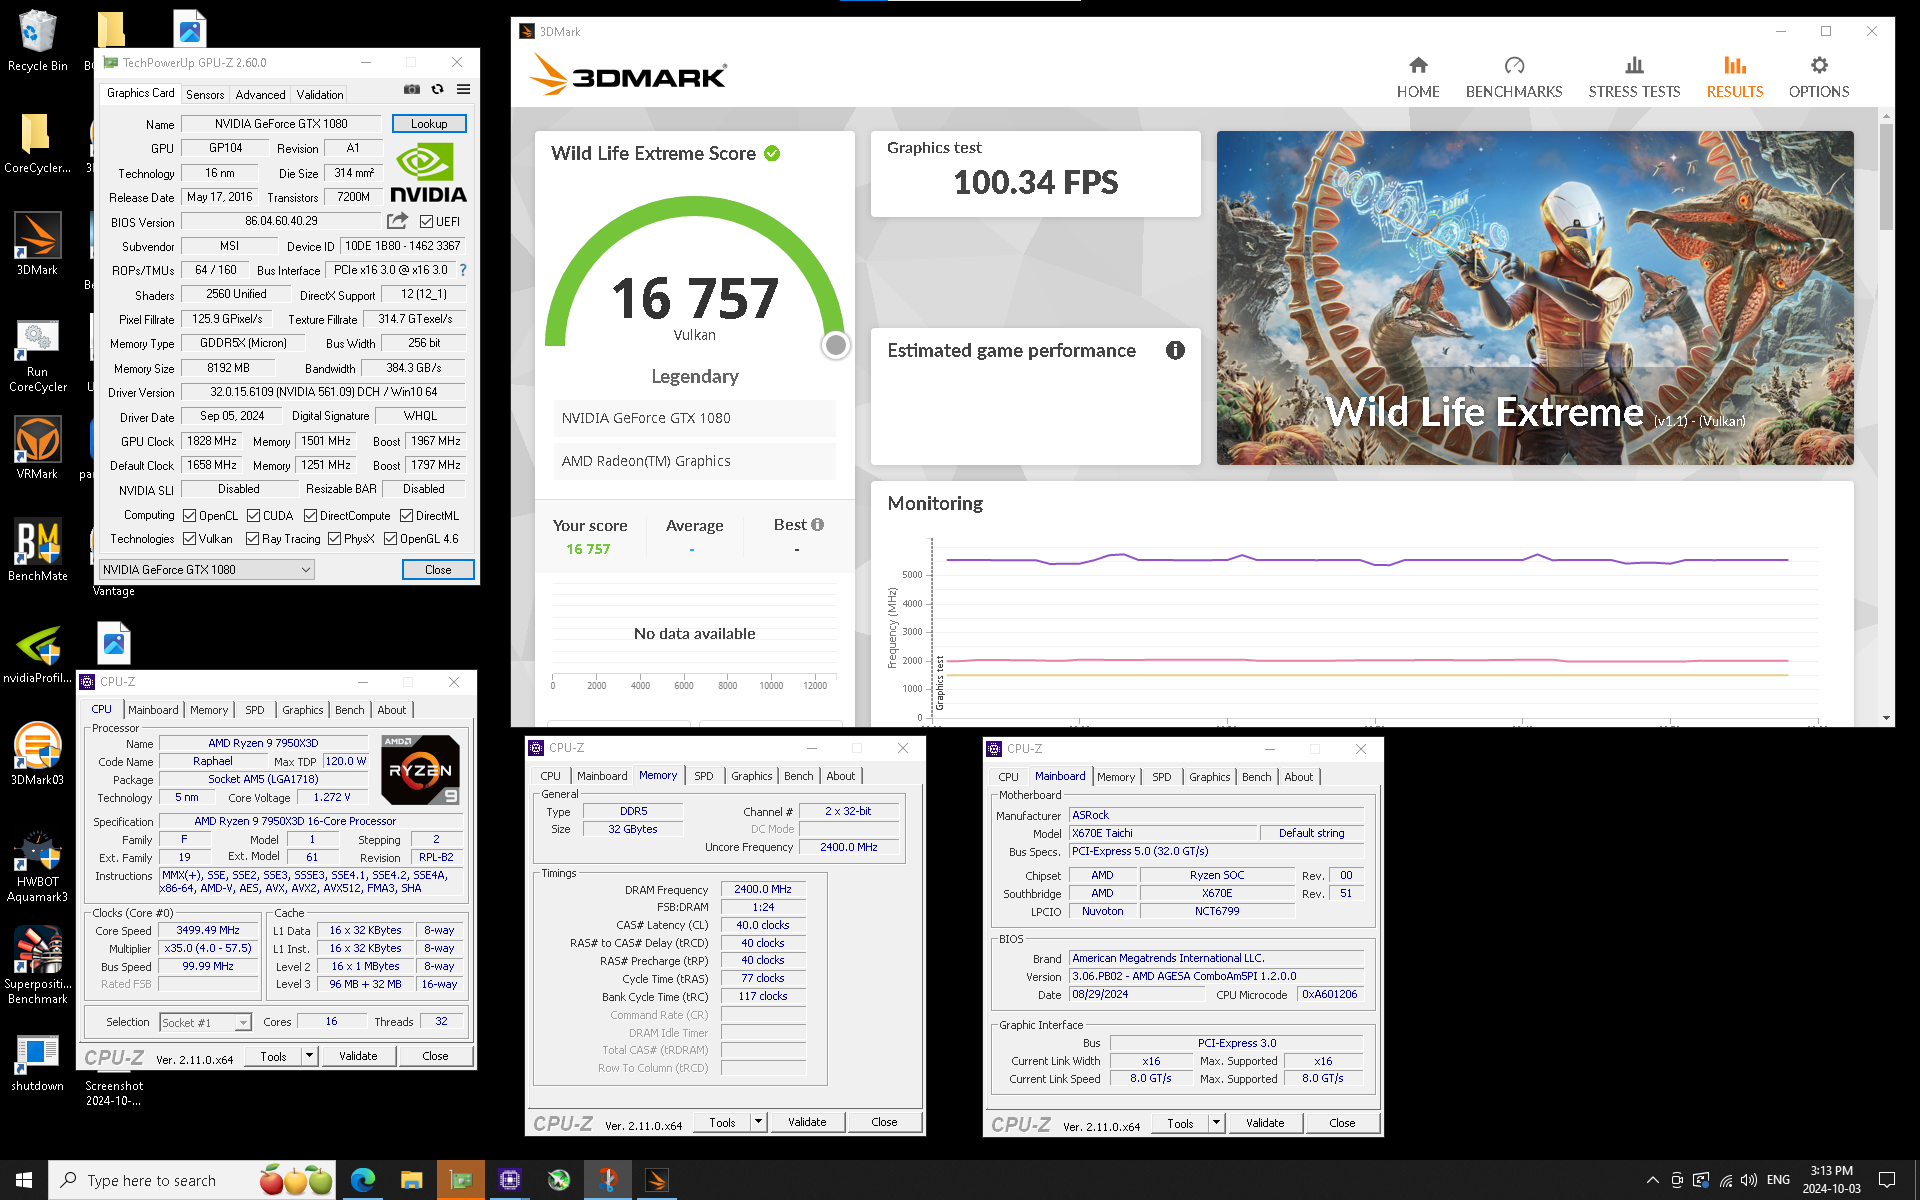Expand Tools dropdown arrow in CPU-Z Memory window

coord(758,1122)
